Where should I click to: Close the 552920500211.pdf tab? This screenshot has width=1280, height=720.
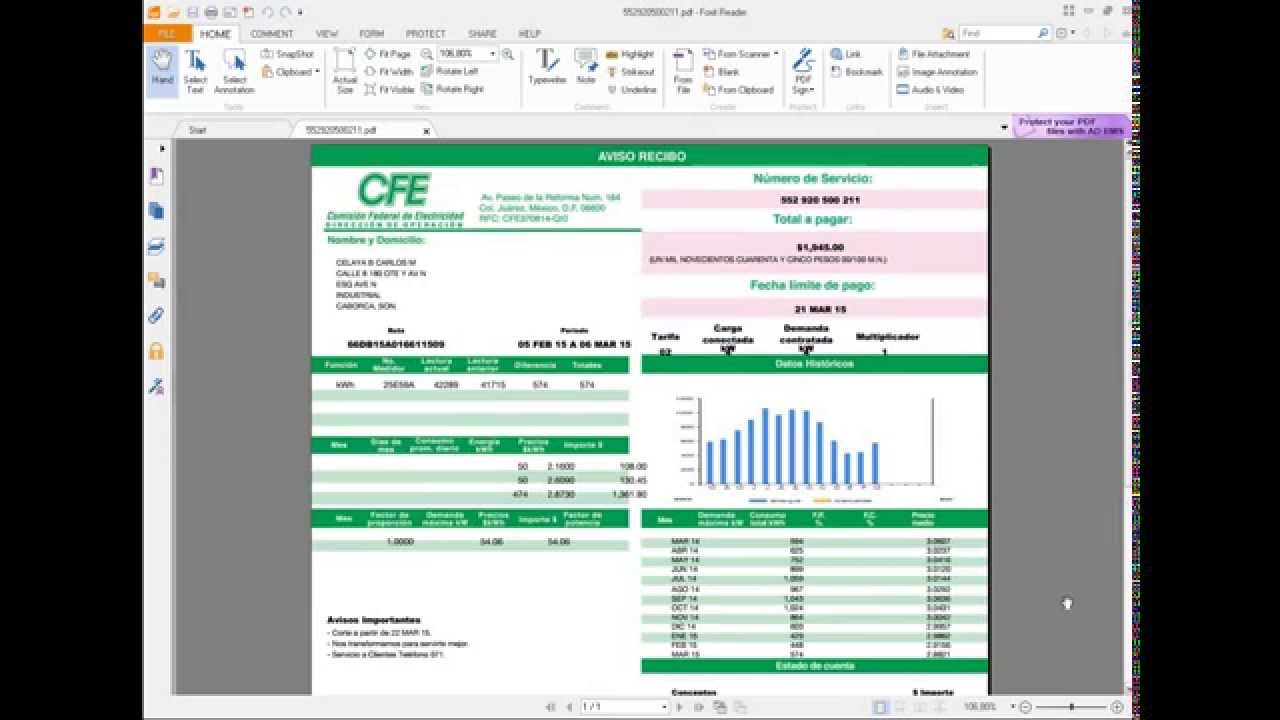(x=426, y=131)
